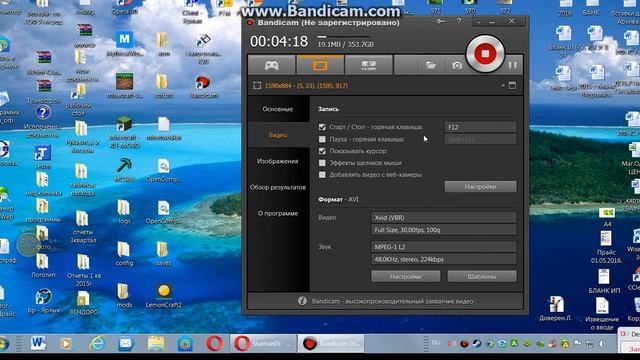Select the HDMI device recording mode icon
This screenshot has height=360, width=640.
point(369,65)
